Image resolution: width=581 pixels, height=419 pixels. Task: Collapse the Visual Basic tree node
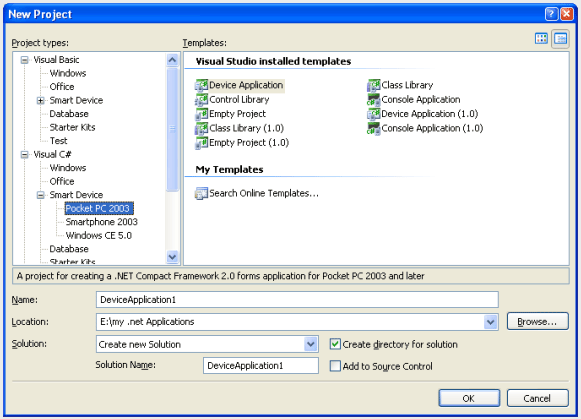(x=24, y=60)
